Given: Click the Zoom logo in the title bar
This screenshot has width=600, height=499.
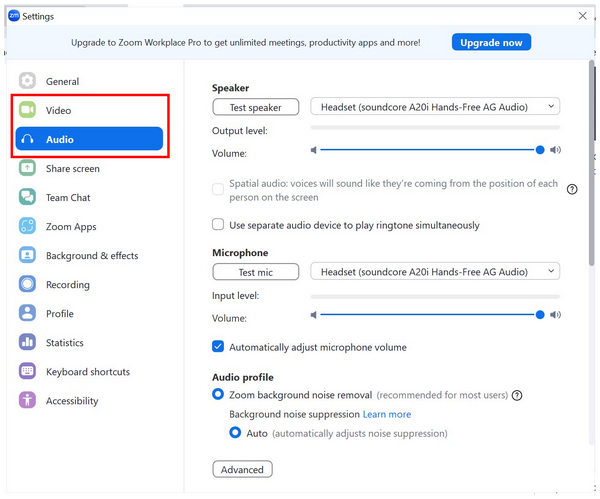Looking at the screenshot, I should (14, 16).
